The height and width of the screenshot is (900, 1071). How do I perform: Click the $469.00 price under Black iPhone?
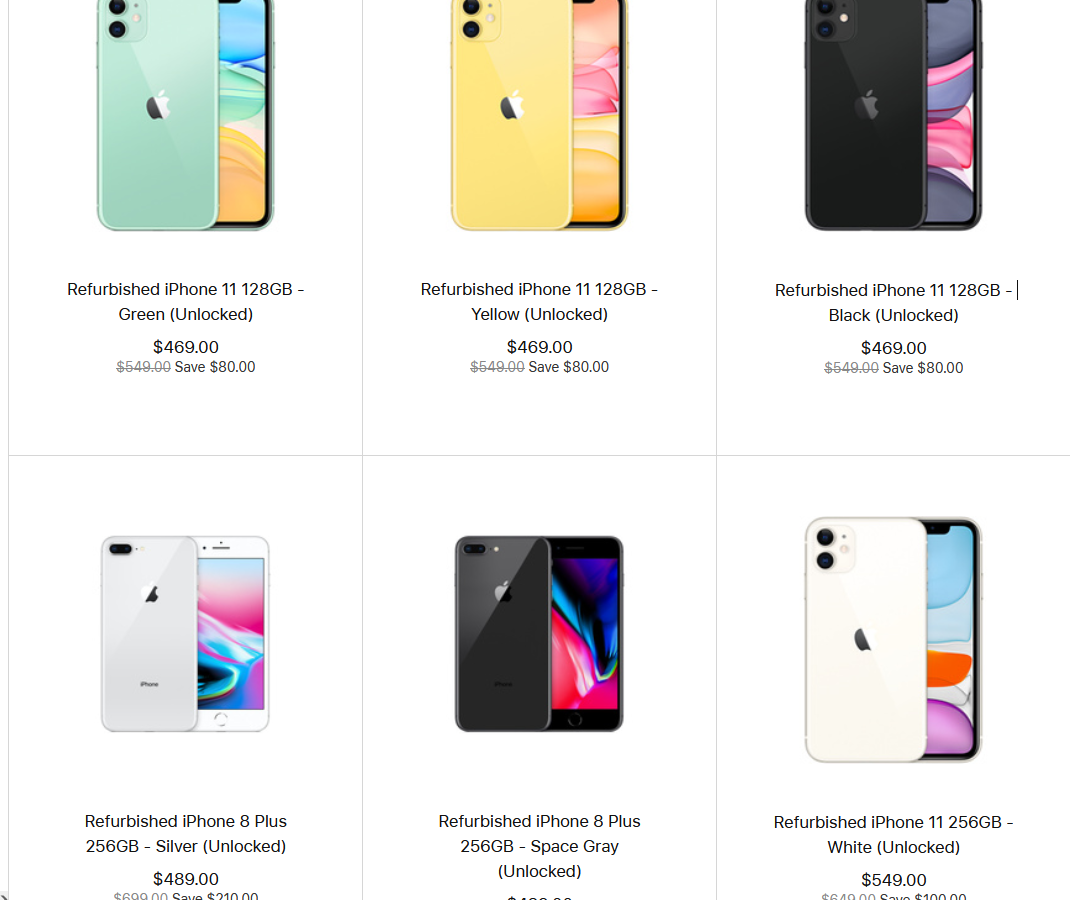coord(893,348)
